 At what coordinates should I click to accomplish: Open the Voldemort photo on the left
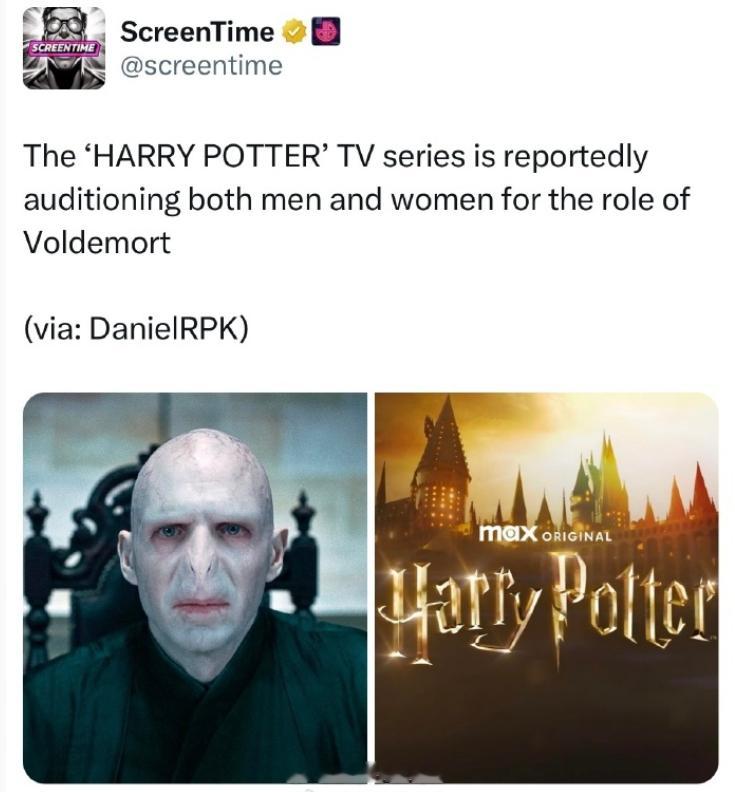pyautogui.click(x=195, y=588)
